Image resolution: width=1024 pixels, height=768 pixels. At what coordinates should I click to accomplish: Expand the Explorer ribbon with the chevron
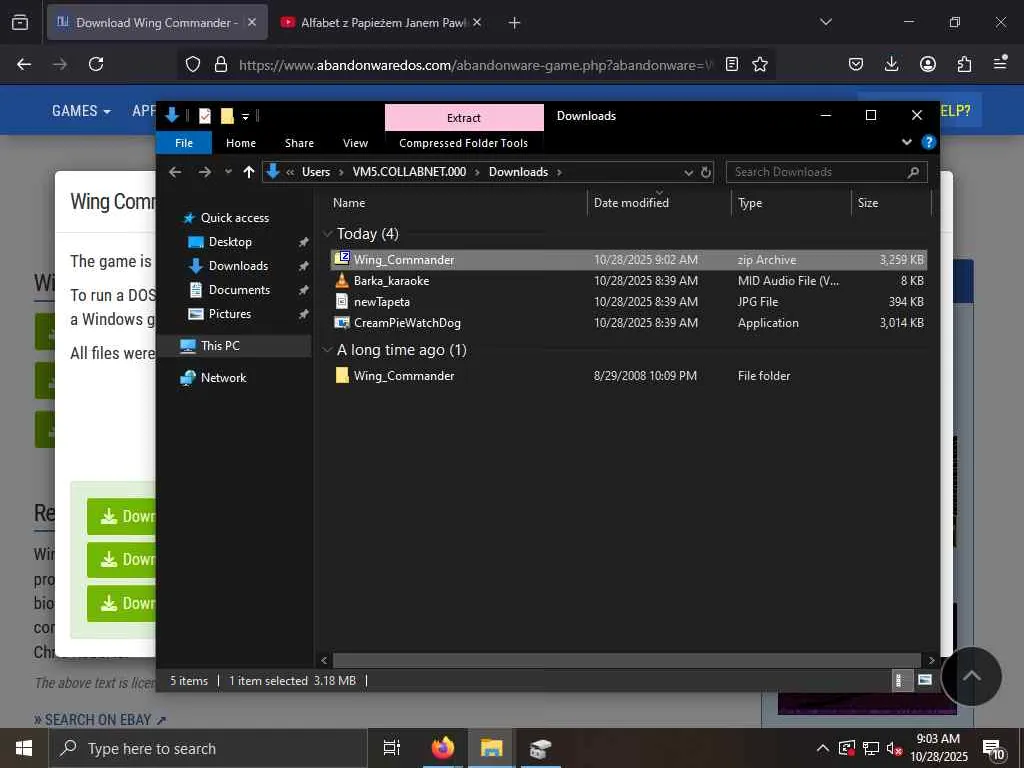906,142
